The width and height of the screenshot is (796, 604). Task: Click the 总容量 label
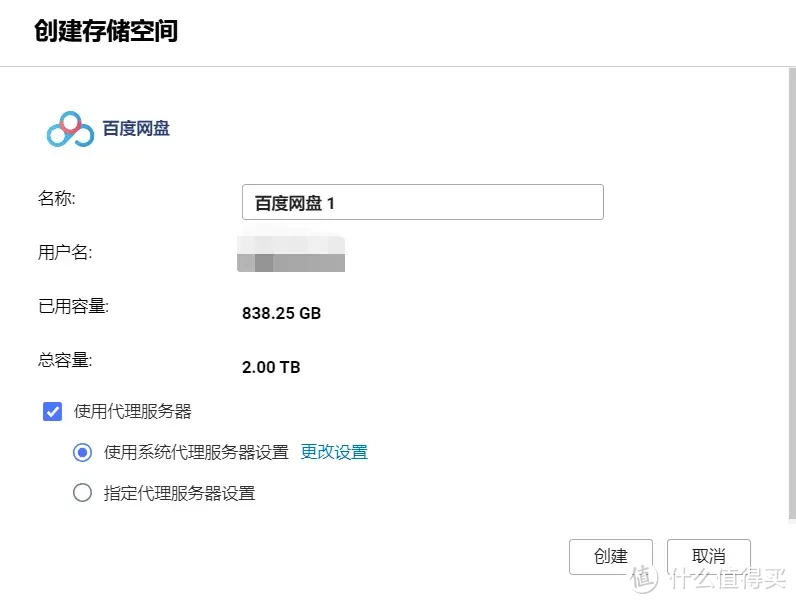[x=65, y=360]
